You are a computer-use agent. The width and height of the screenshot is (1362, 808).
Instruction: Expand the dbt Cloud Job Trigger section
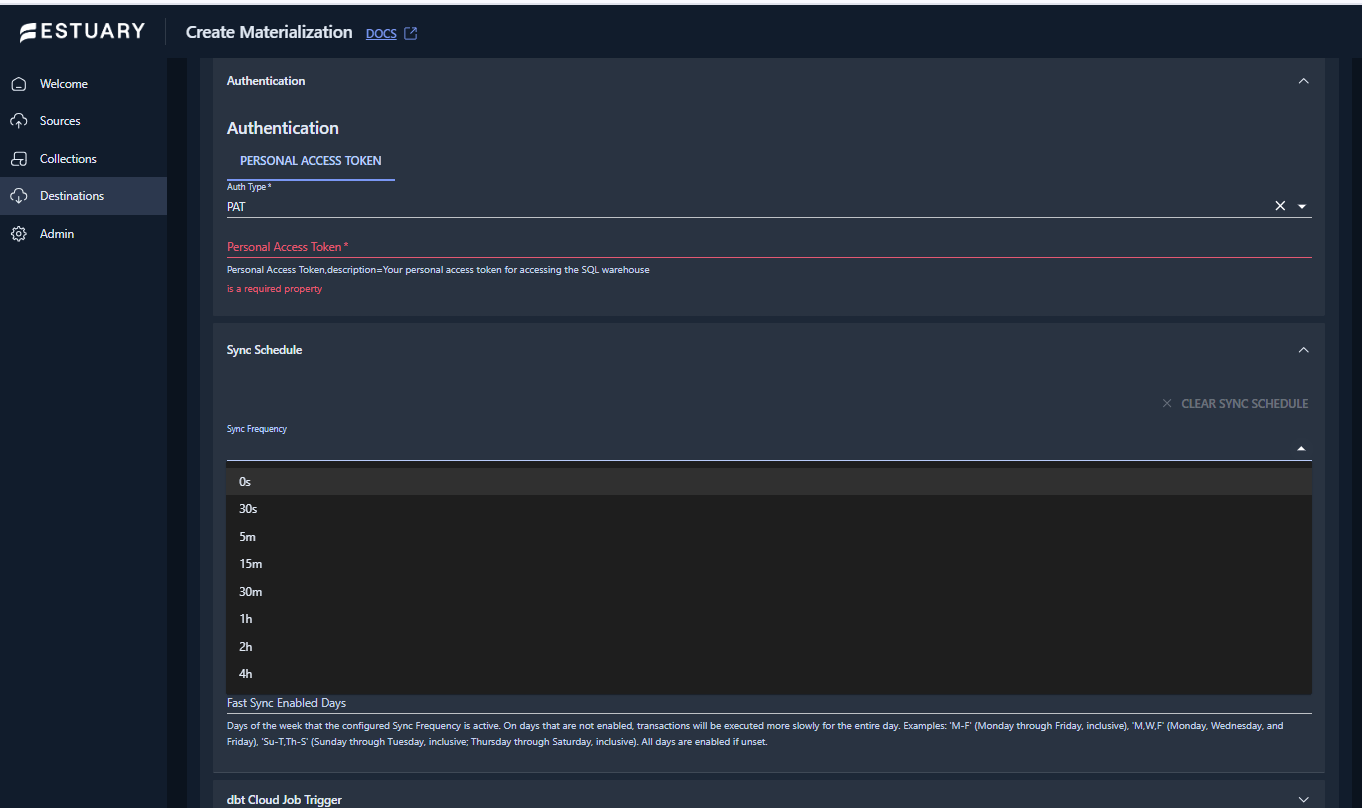click(x=1303, y=799)
